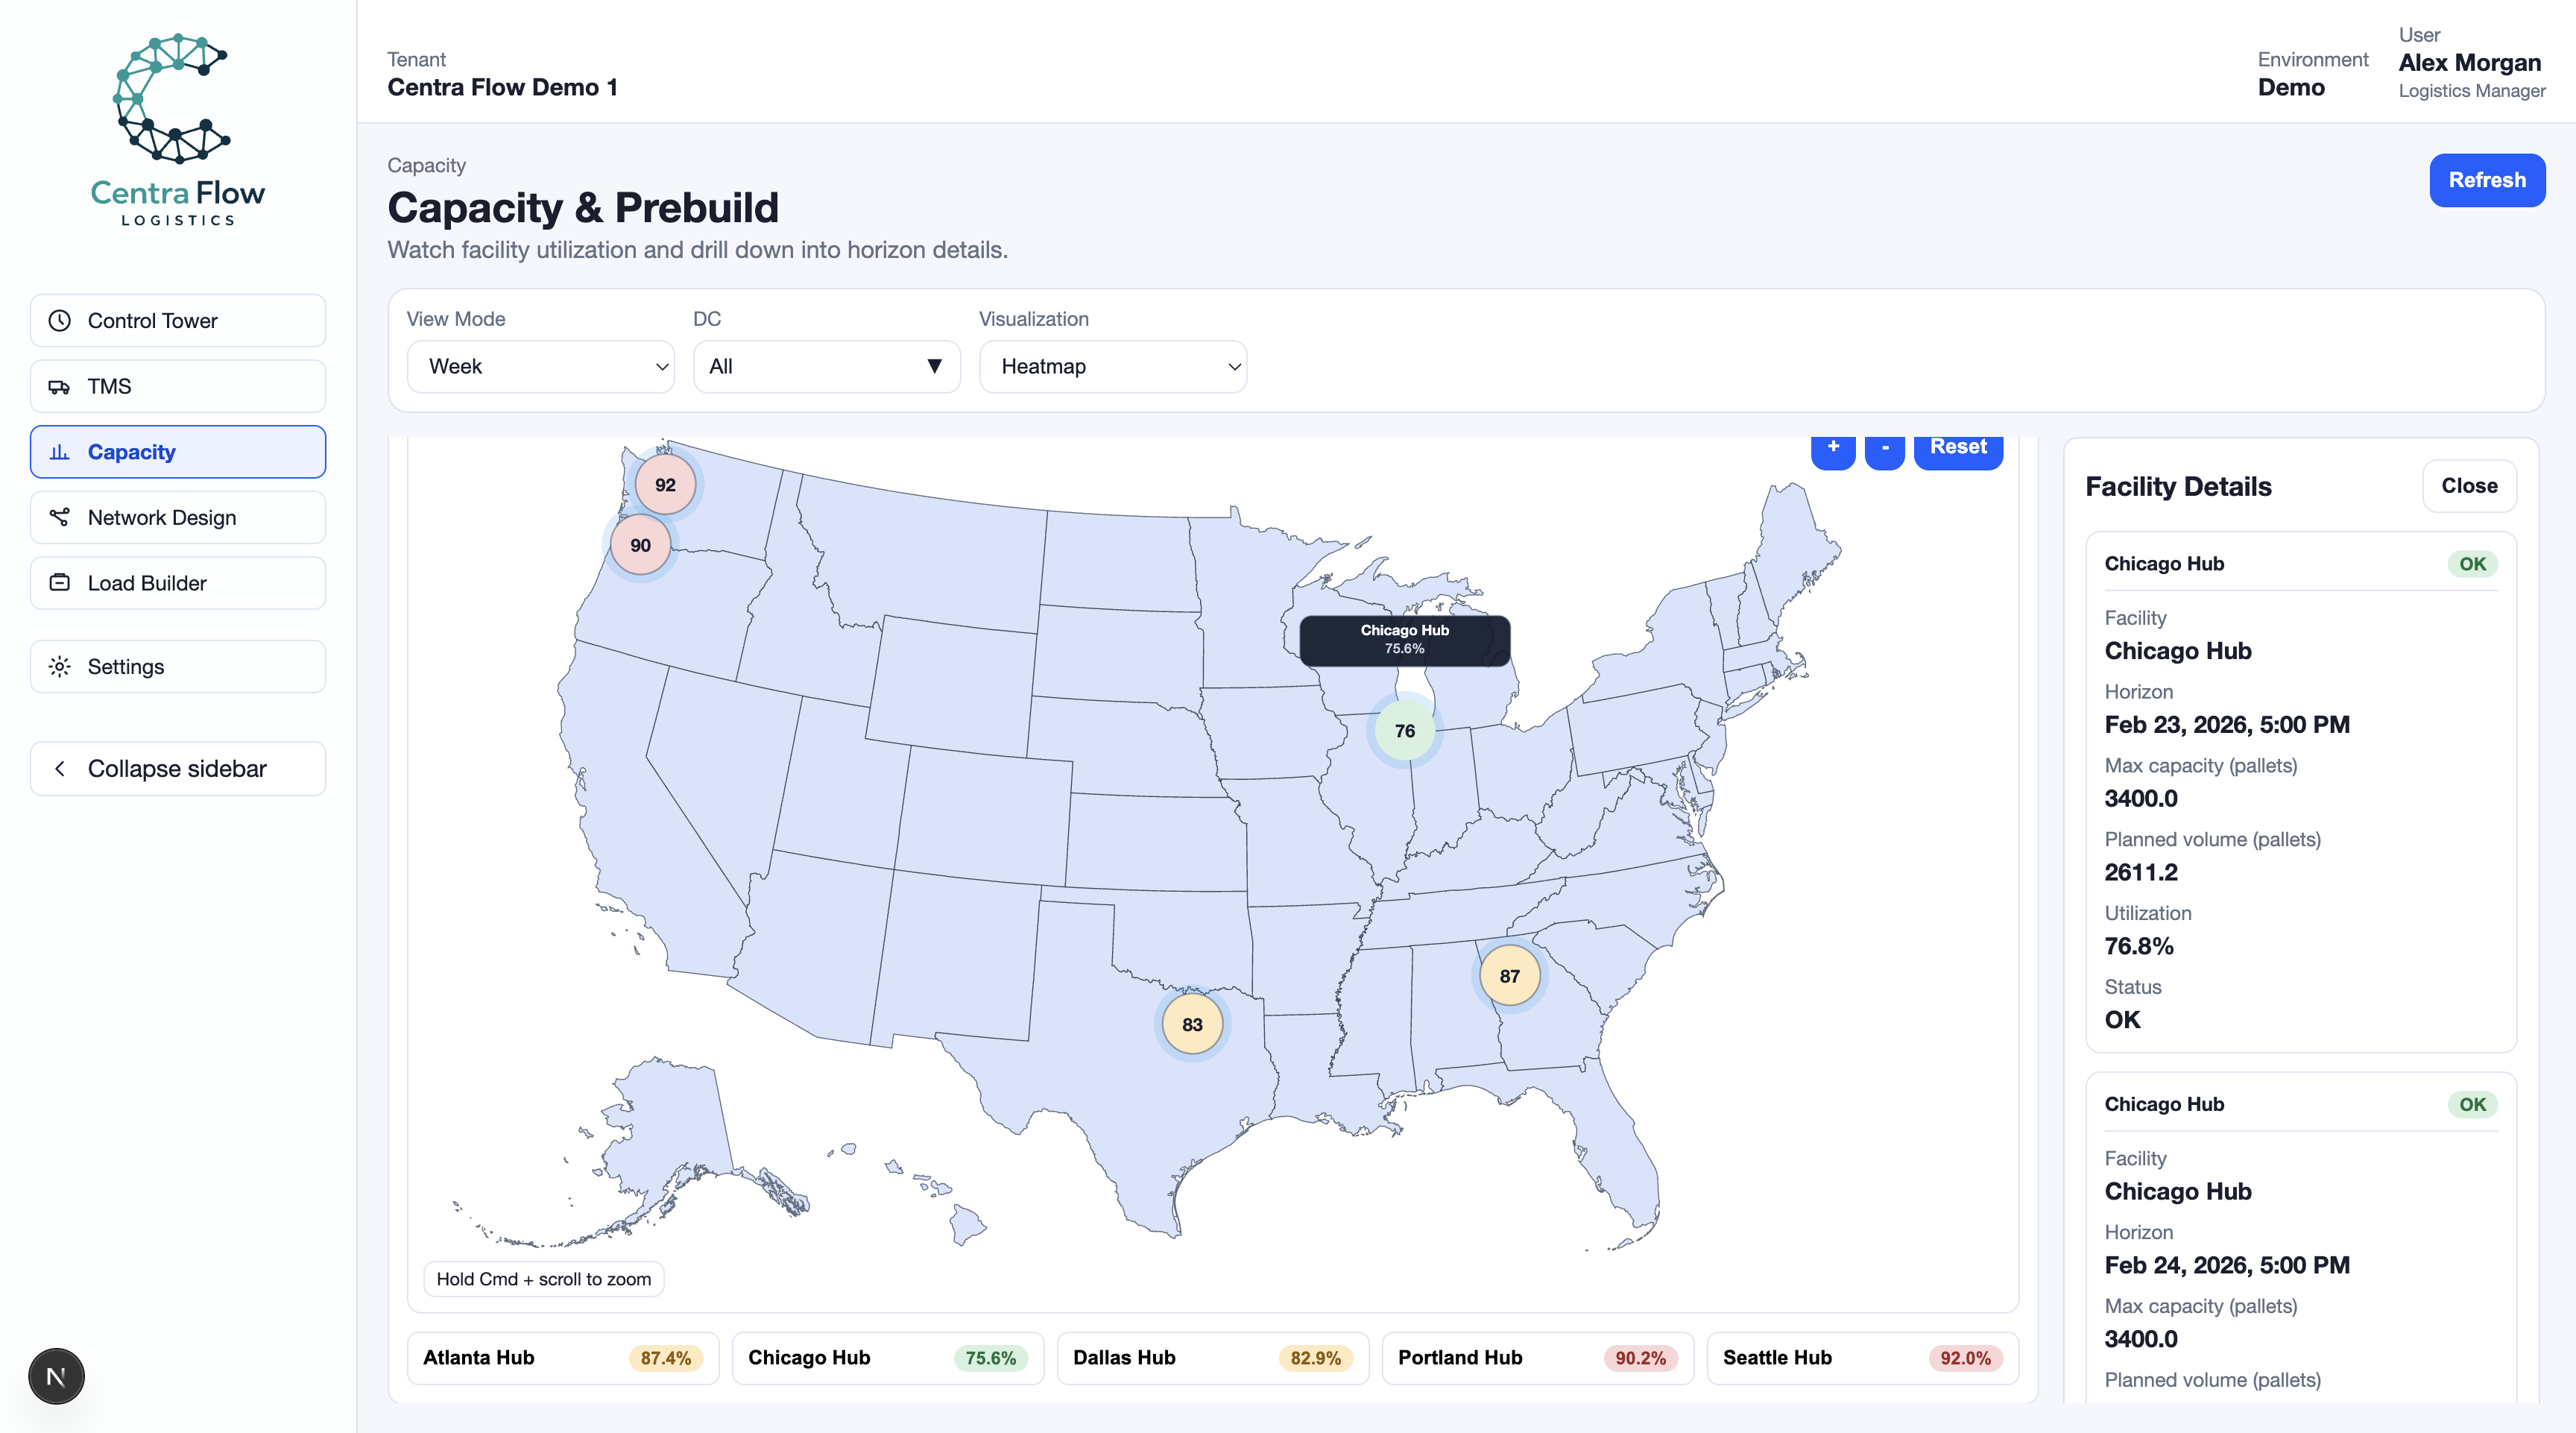Click the Refresh button
Image resolution: width=2576 pixels, height=1433 pixels.
point(2487,180)
